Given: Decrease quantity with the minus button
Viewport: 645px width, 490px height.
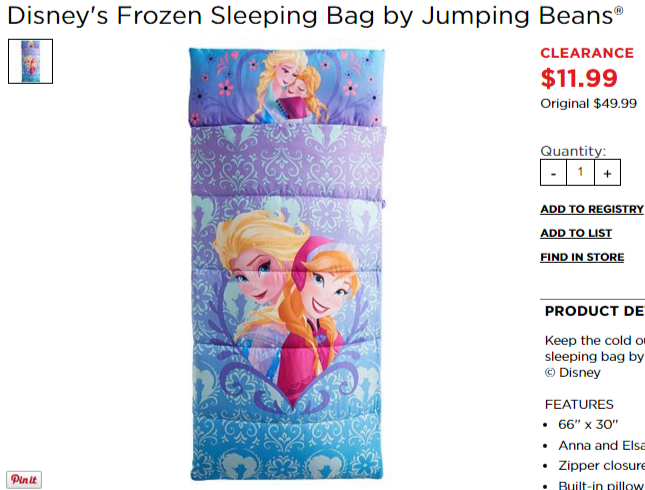Looking at the screenshot, I should 553,173.
